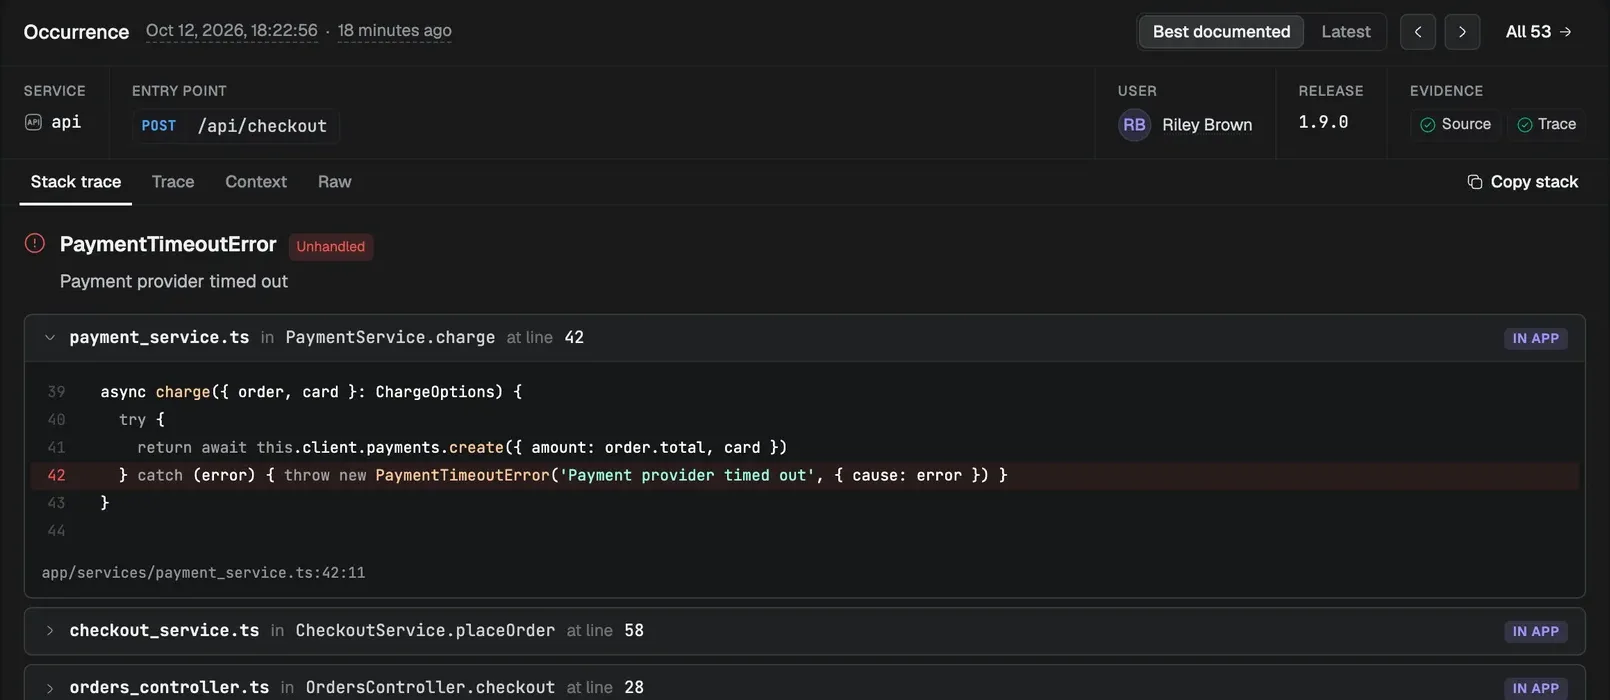Select the Best documented toggle option
The width and height of the screenshot is (1610, 700).
click(x=1221, y=32)
